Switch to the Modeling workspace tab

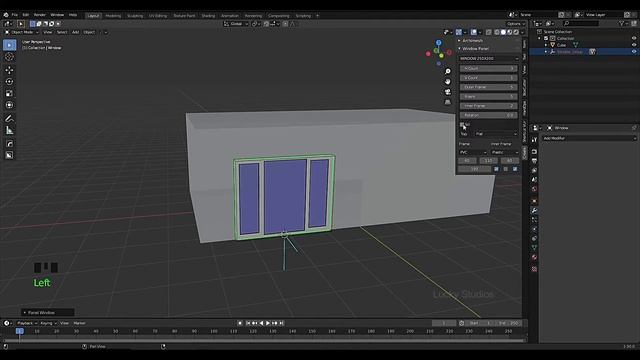(x=113, y=16)
